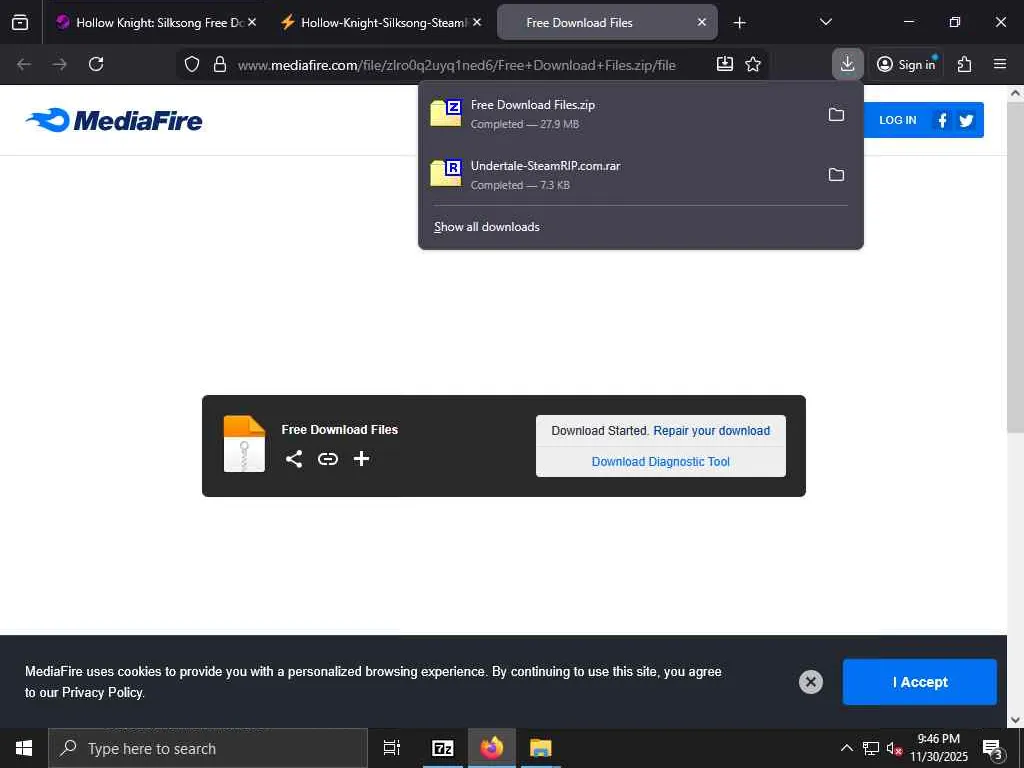
Task: Click the zip file thumbnail on download card
Action: pyautogui.click(x=244, y=444)
